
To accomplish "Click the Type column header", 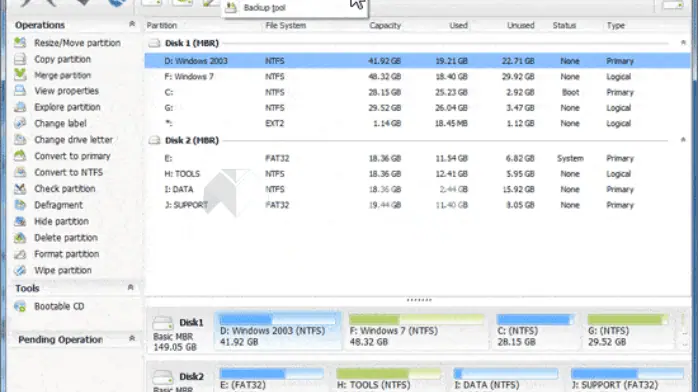I will coord(616,25).
